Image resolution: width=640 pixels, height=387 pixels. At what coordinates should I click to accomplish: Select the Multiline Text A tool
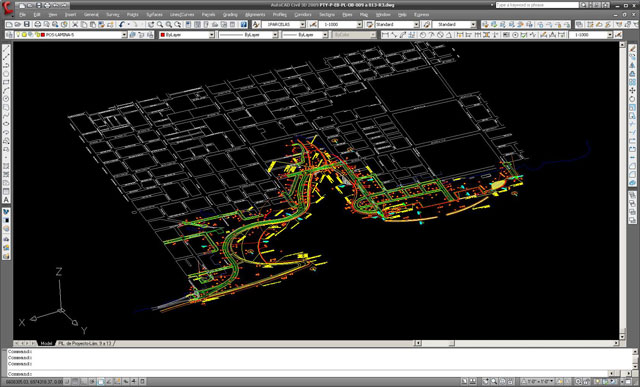coord(6,200)
